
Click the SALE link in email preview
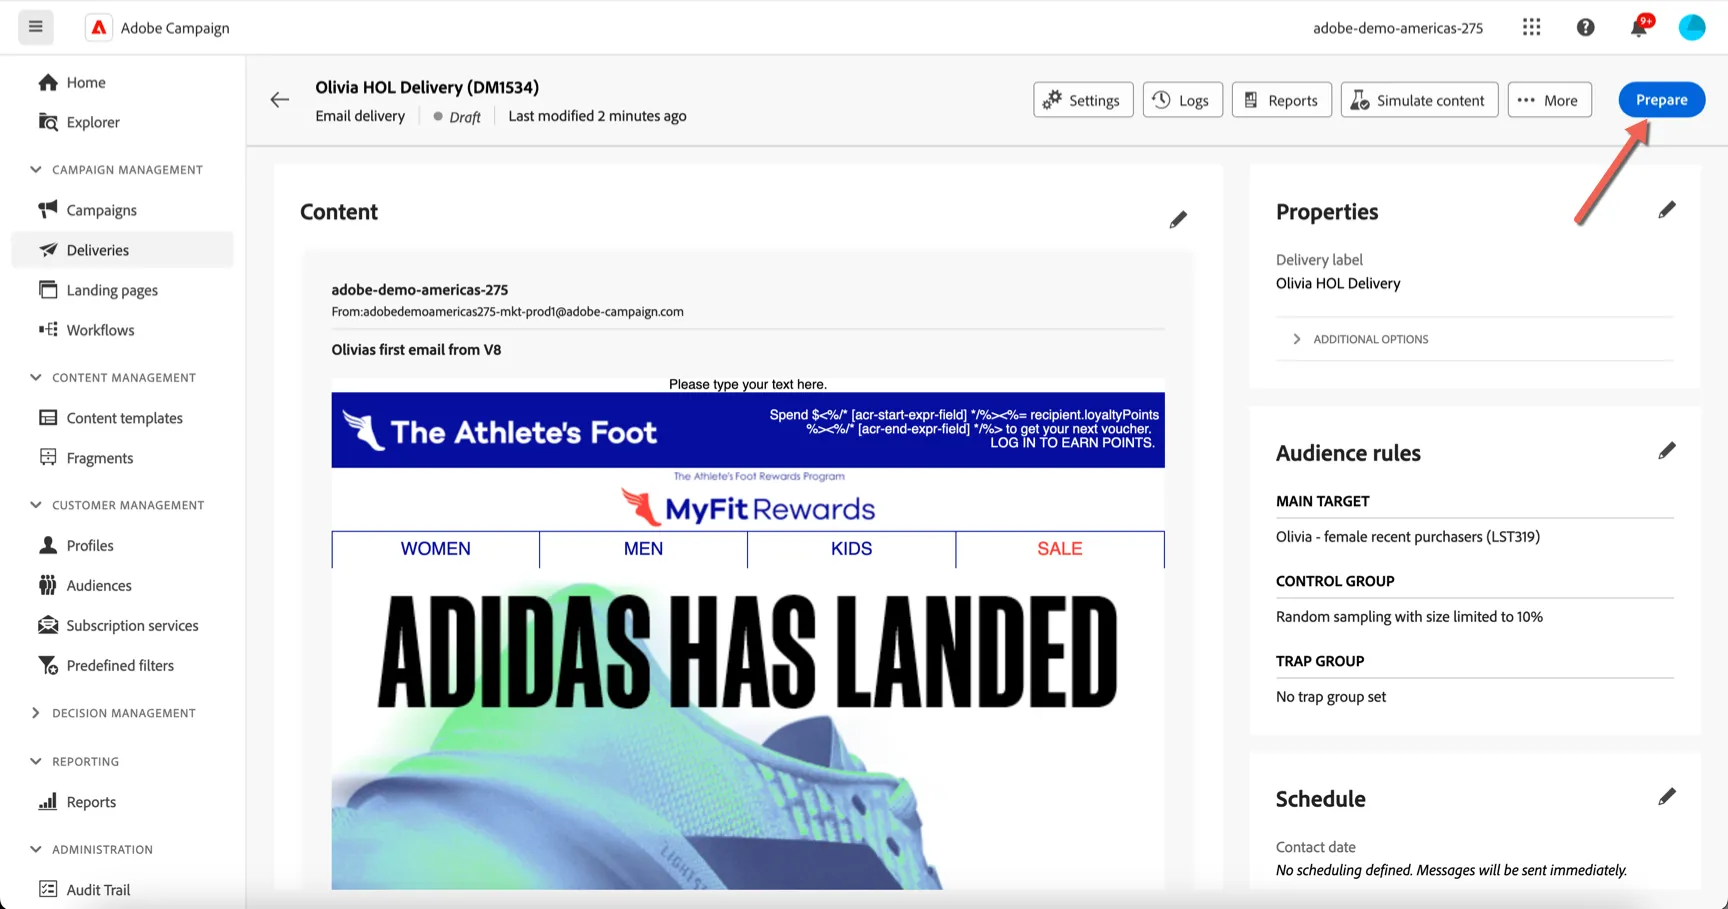pyautogui.click(x=1059, y=549)
